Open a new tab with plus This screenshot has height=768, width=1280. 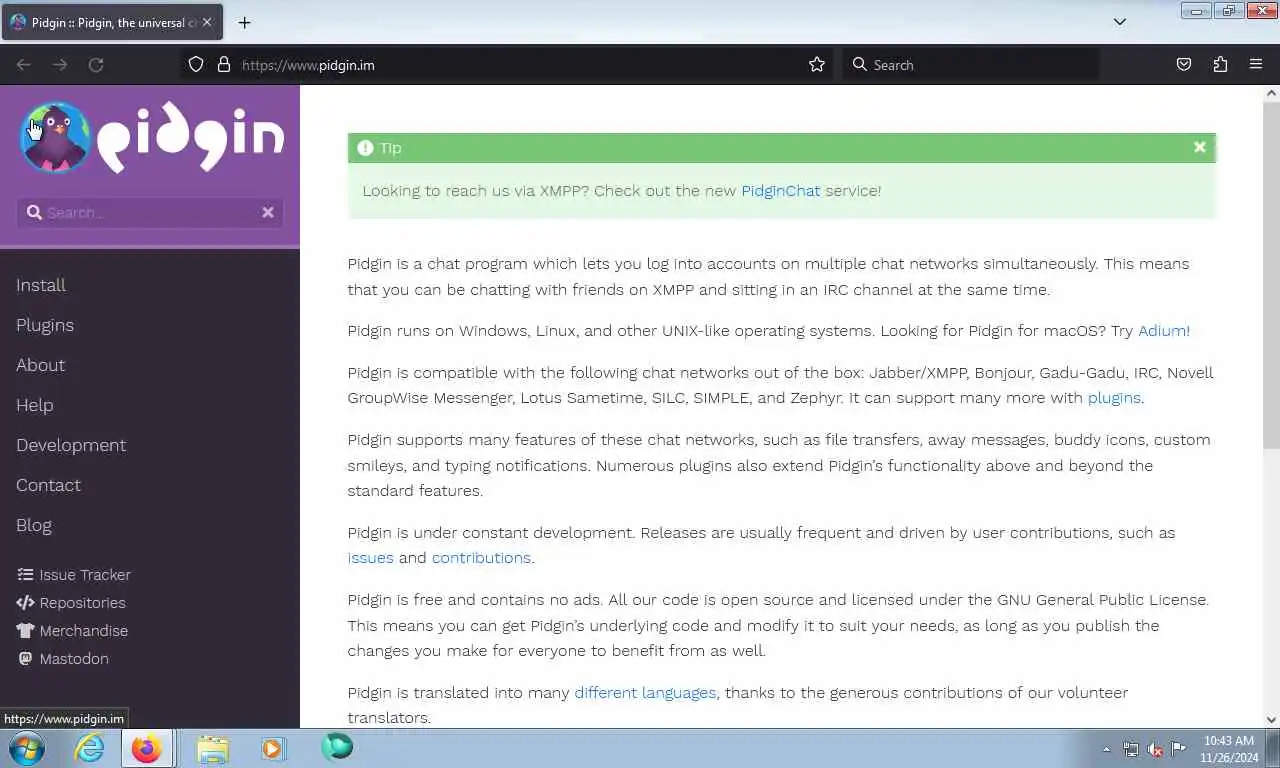[244, 22]
